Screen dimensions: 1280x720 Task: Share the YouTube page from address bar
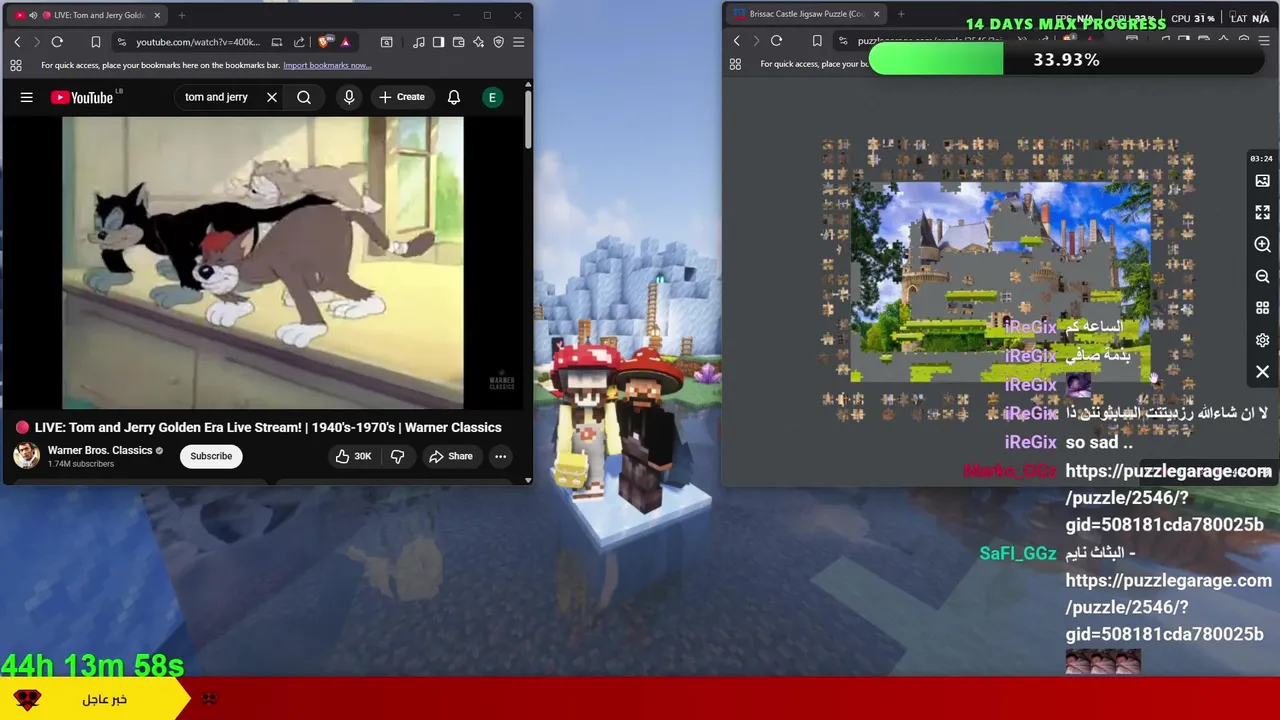[x=299, y=42]
